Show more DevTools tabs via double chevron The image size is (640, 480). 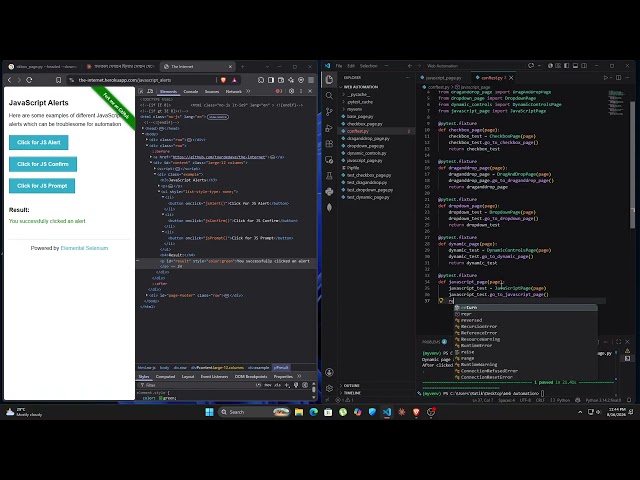pos(248,91)
